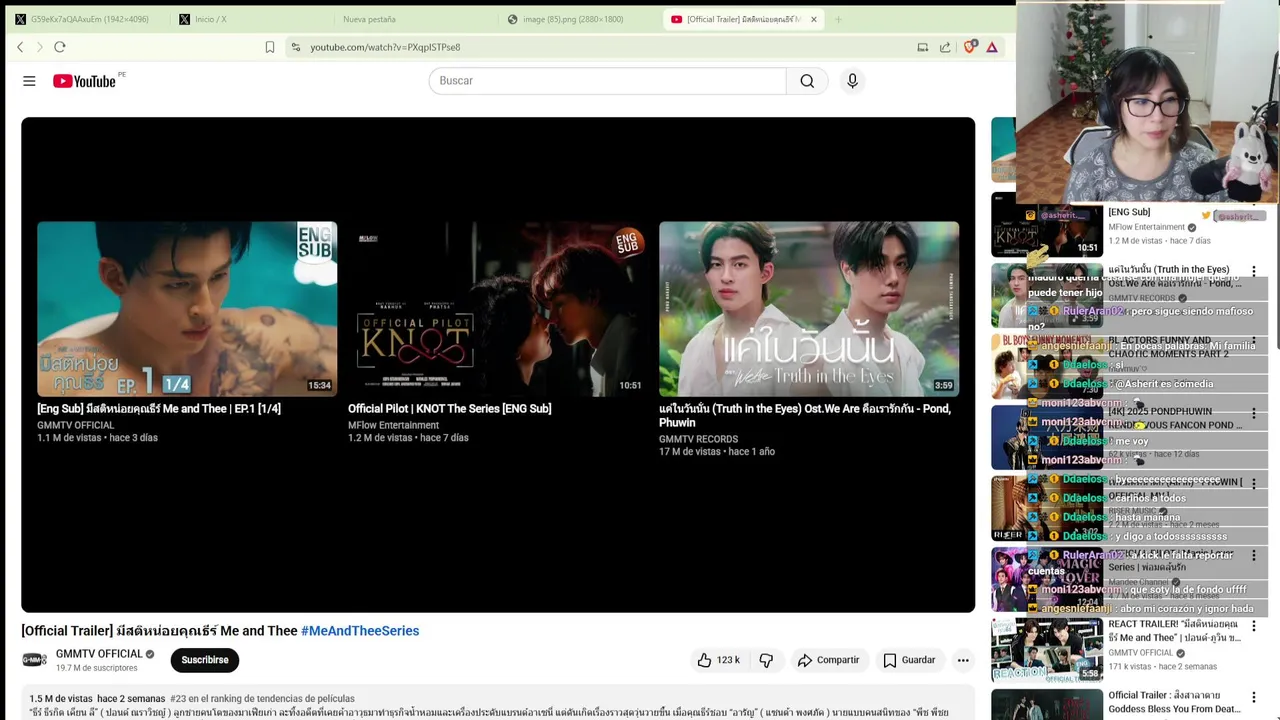Image resolution: width=1280 pixels, height=720 pixels.
Task: Open options for REACT TRAILER sidebar video
Action: pos(1254,626)
